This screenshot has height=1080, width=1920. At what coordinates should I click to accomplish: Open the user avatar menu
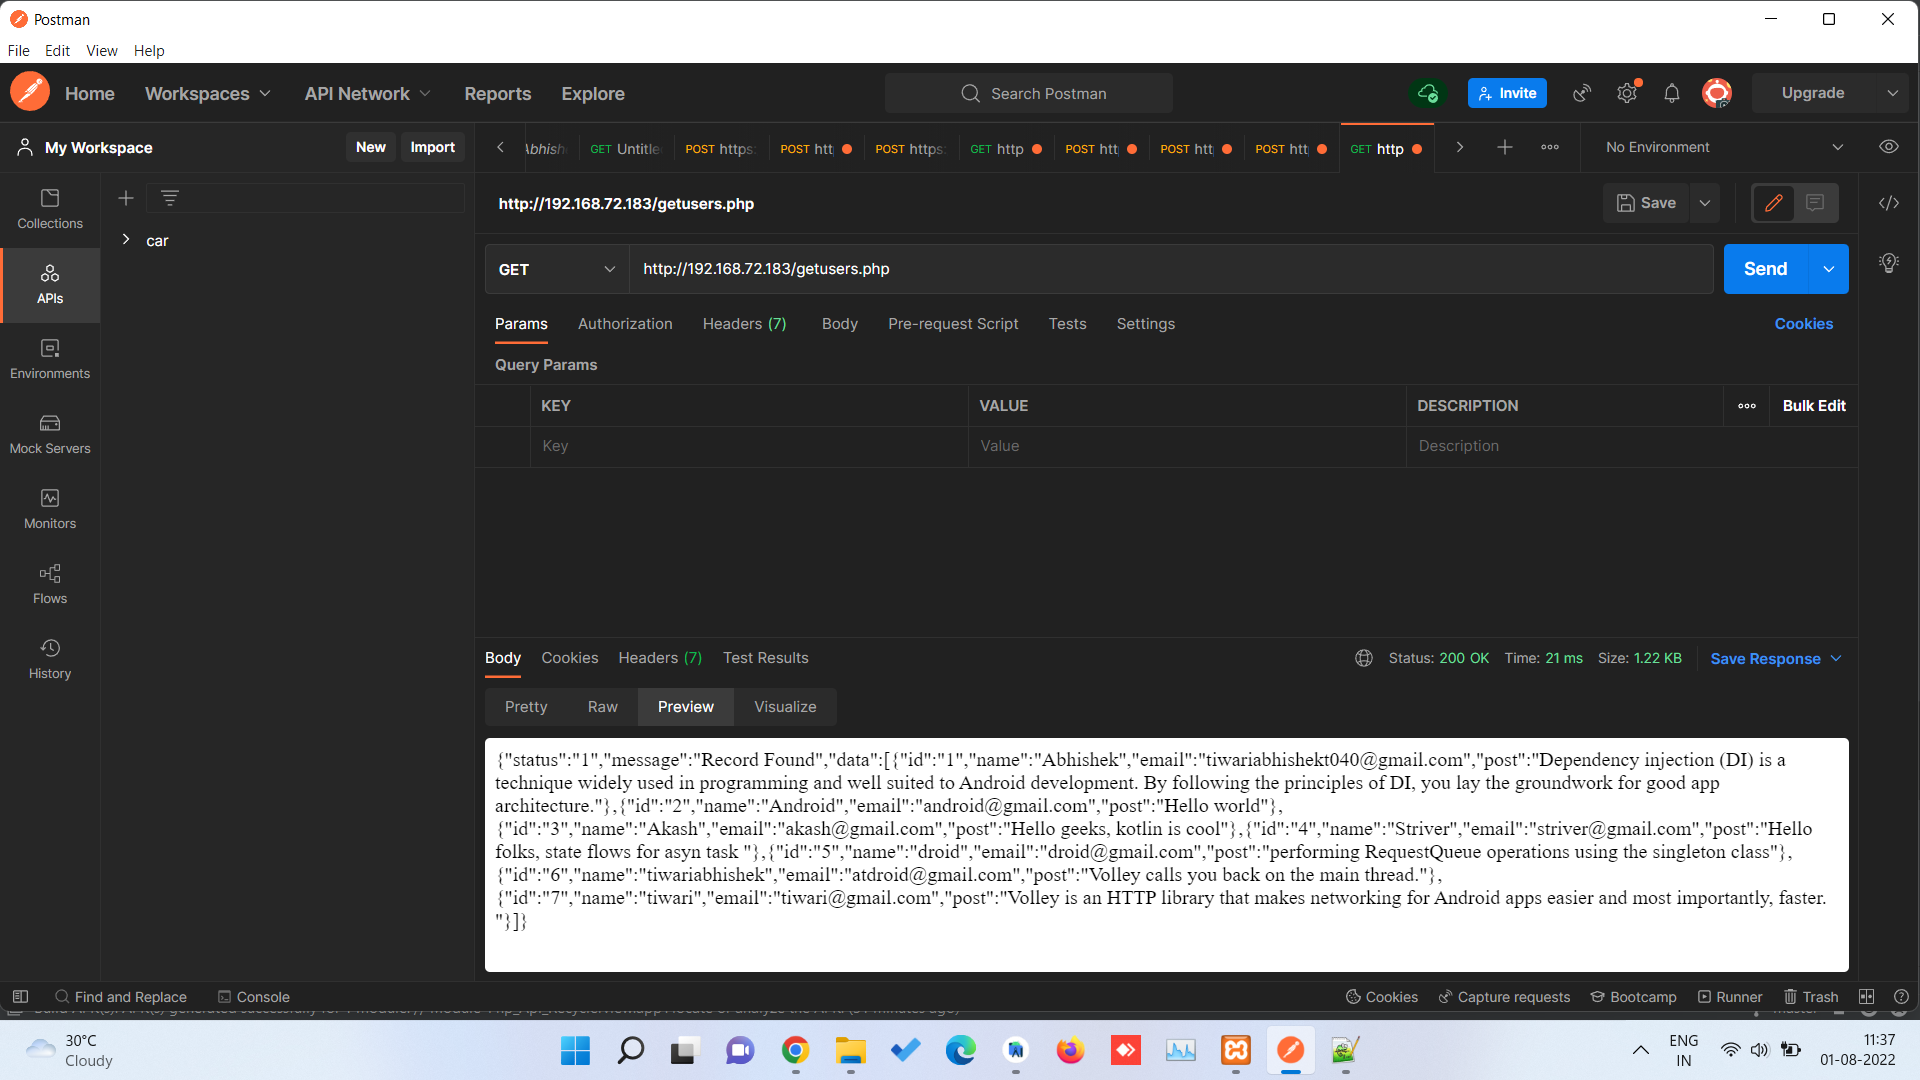1717,93
